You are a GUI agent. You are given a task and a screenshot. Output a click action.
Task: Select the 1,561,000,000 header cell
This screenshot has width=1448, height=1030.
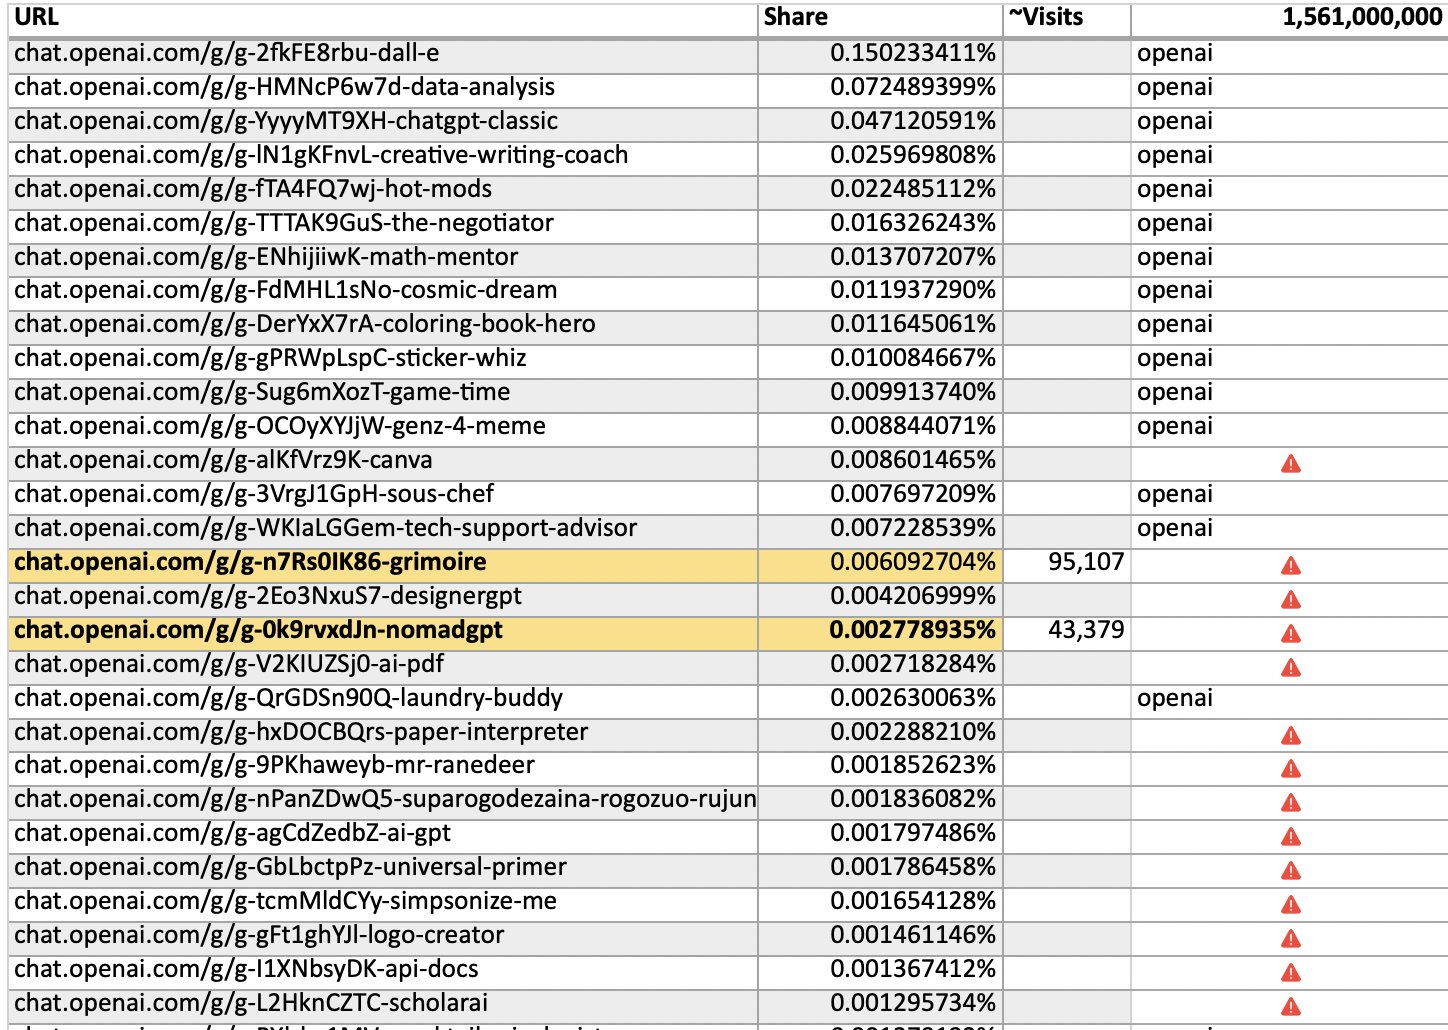pos(1290,19)
